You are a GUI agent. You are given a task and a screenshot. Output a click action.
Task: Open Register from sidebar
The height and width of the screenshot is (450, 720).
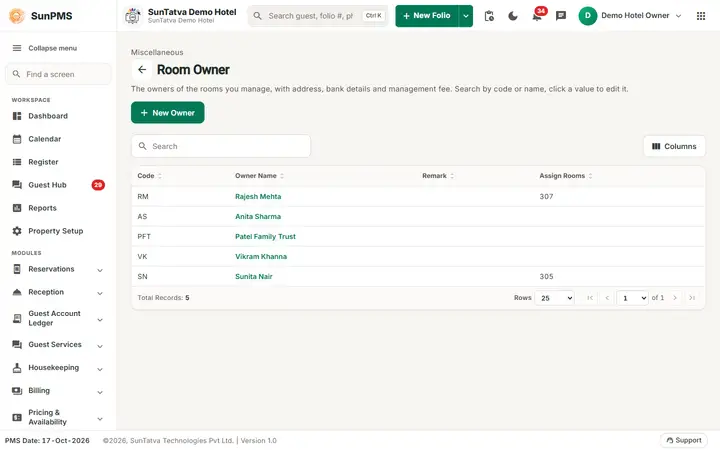[58, 162]
